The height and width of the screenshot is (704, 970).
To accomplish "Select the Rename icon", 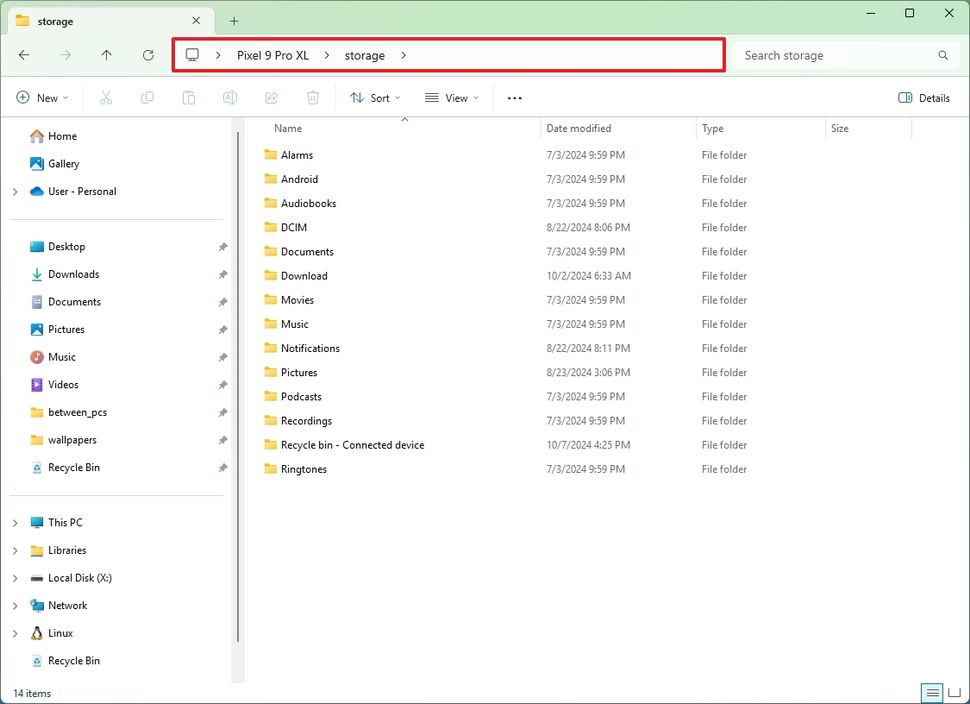I will [230, 97].
